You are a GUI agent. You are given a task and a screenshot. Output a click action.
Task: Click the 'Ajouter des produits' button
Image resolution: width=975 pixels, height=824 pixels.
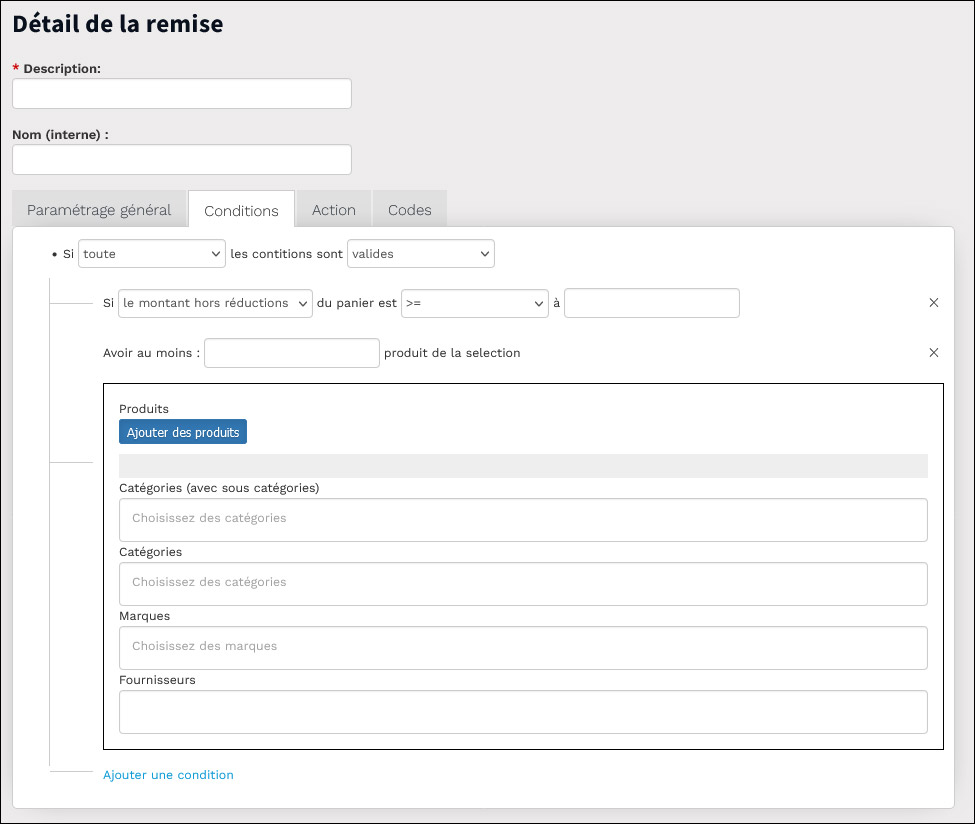coord(183,432)
